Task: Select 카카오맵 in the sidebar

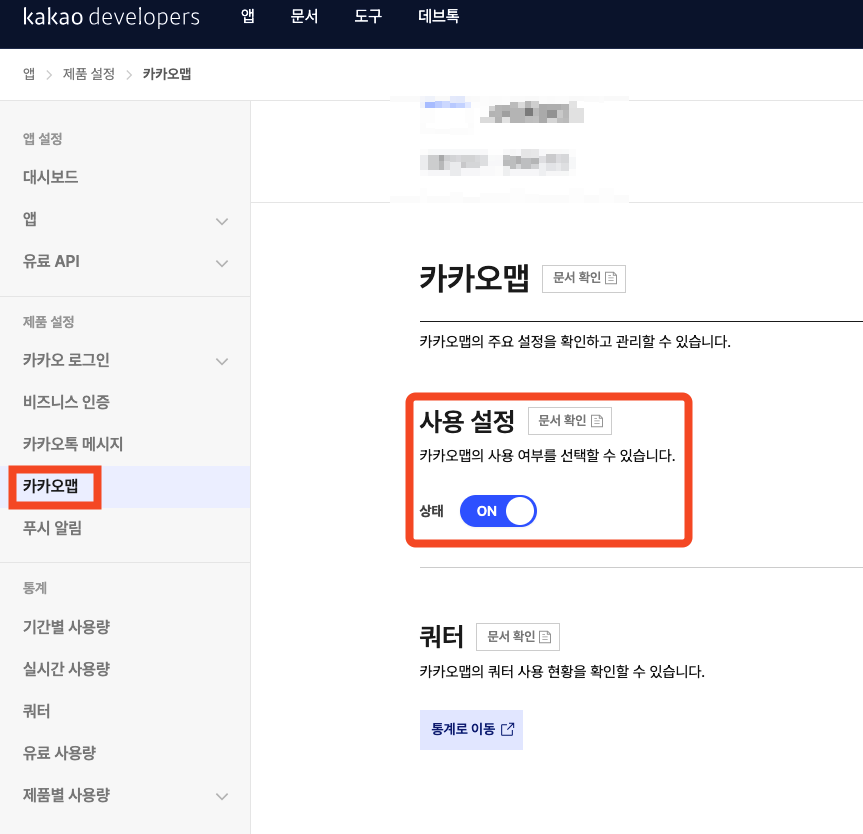Action: coord(50,486)
